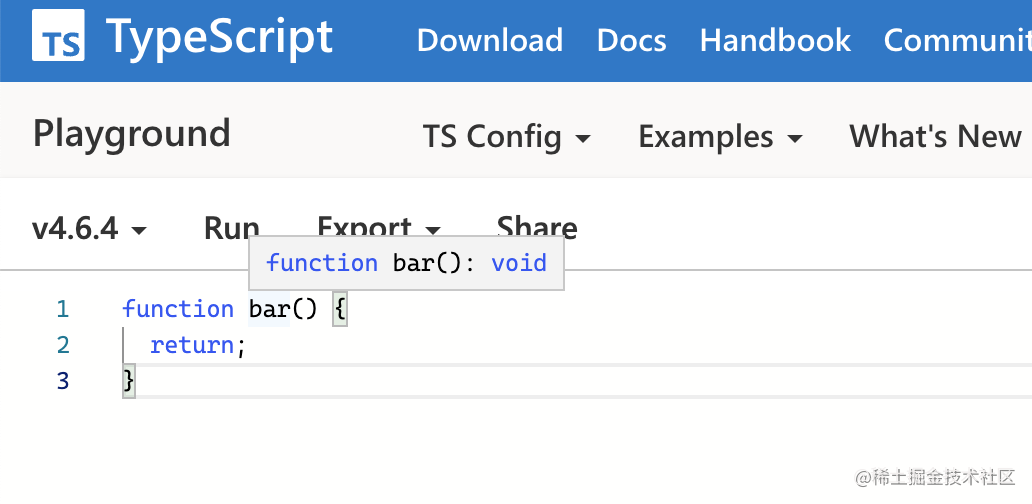The width and height of the screenshot is (1032, 504).
Task: Click line number 1 in the gutter
Action: click(x=63, y=309)
